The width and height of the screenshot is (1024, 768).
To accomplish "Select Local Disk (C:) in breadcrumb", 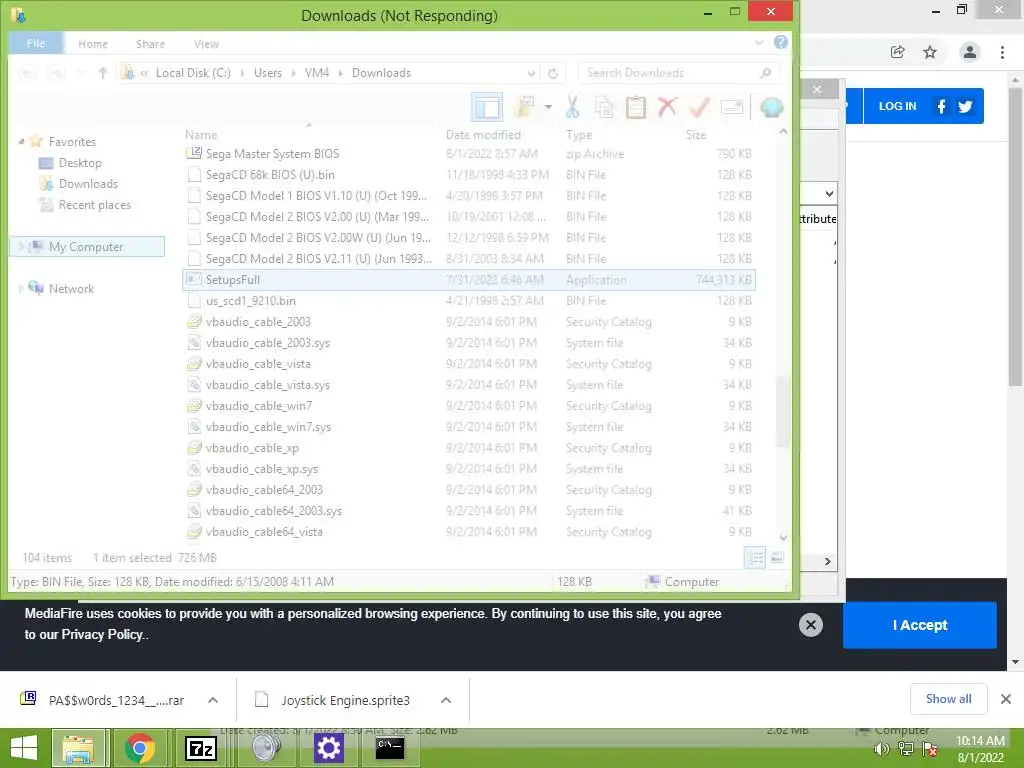I will point(193,73).
